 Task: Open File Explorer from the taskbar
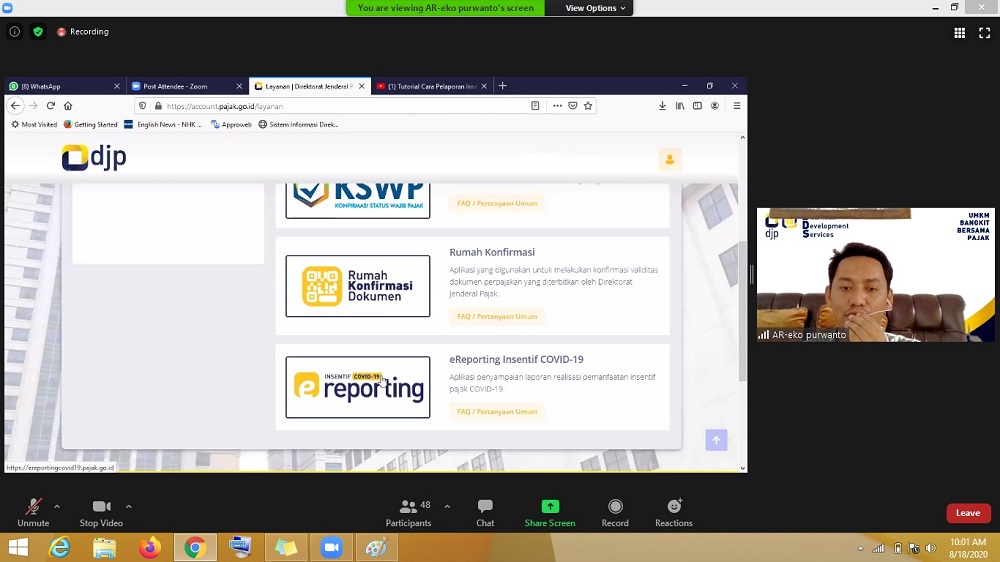point(105,547)
